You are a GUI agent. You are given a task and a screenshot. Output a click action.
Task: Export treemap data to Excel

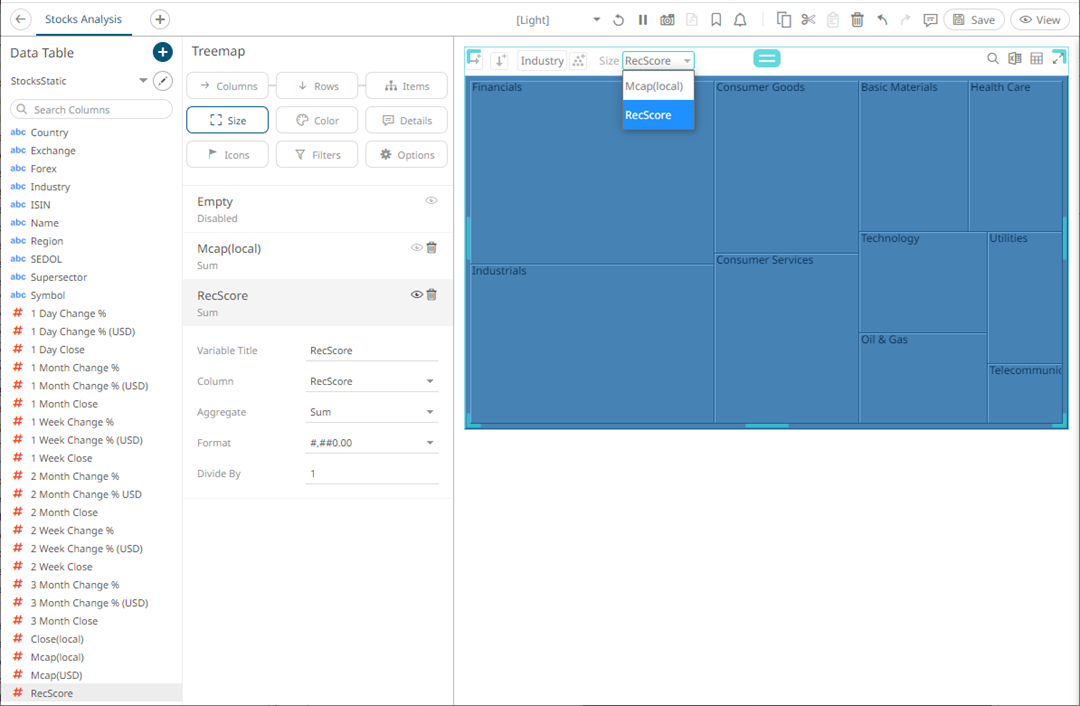click(x=1015, y=59)
